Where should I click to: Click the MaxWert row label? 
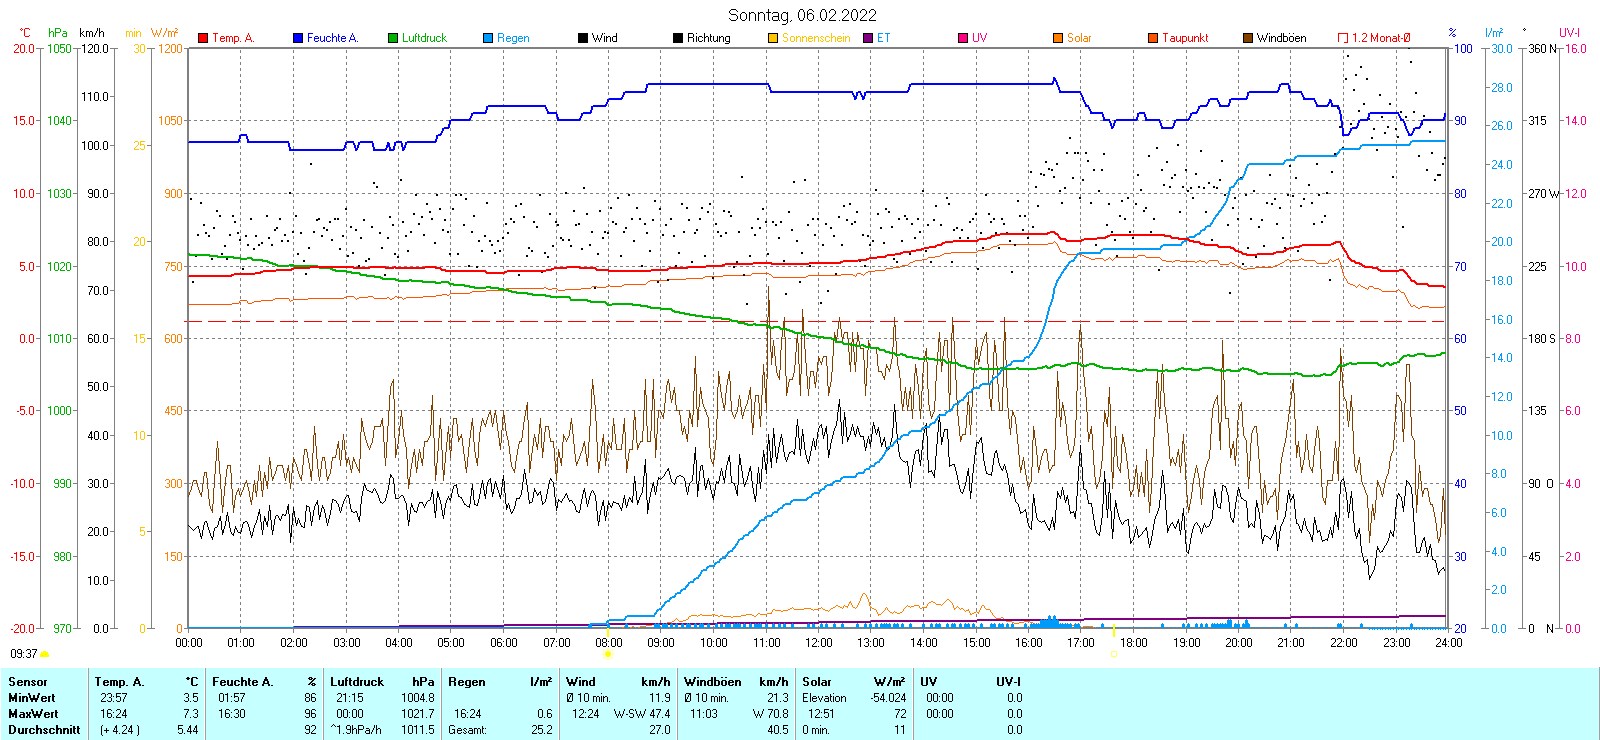tap(33, 714)
